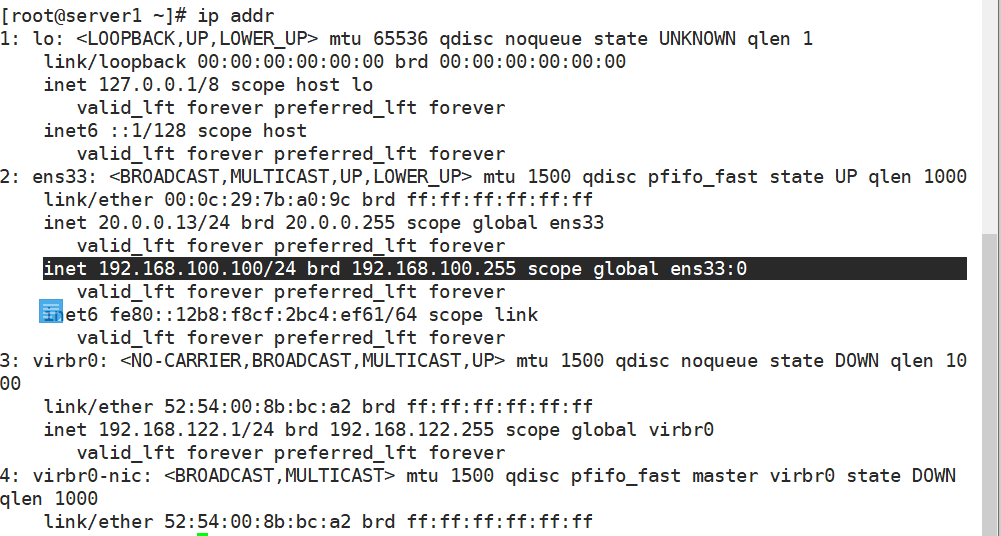
Task: Click the "2: ens33:" interface name
Action: tap(49, 177)
